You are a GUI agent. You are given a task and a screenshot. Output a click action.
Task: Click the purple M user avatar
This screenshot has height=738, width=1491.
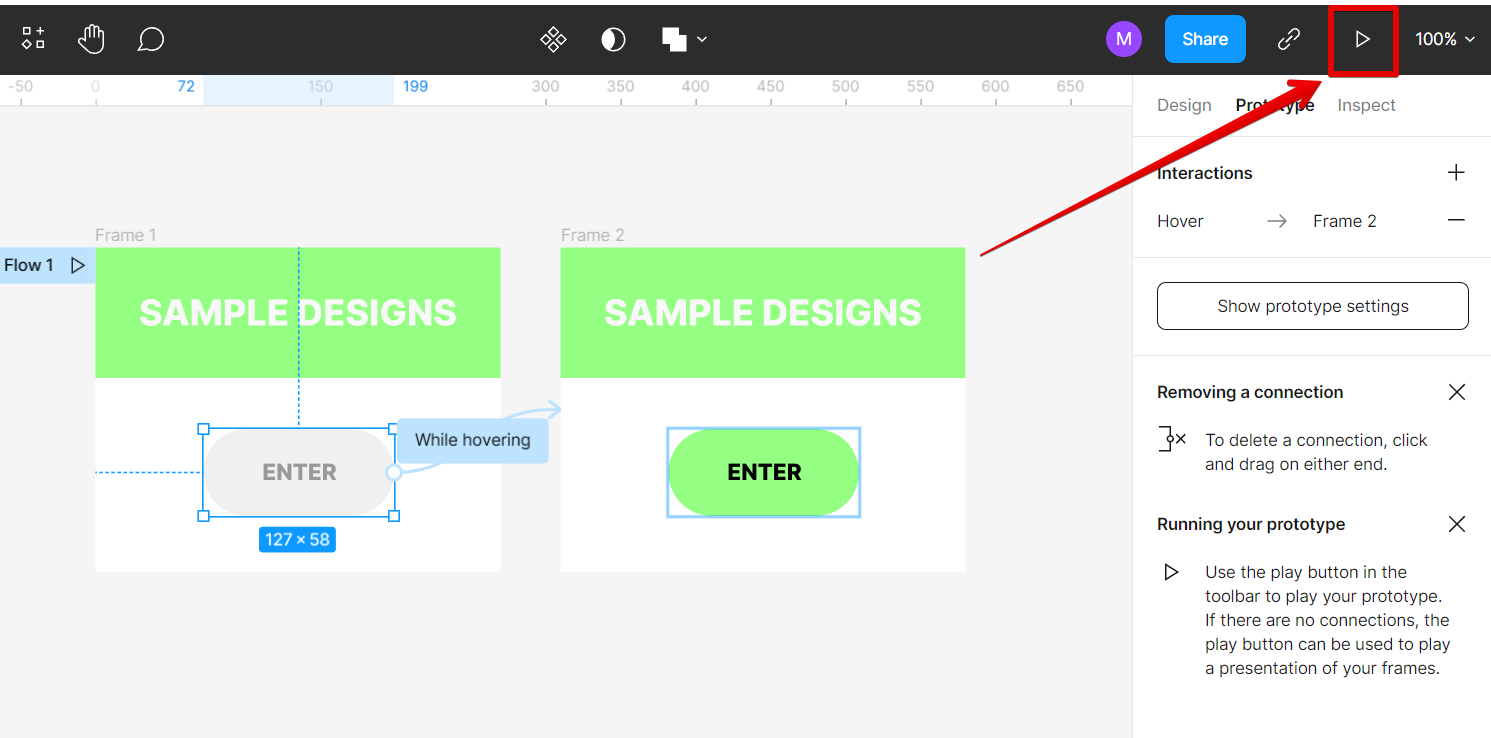click(1123, 39)
